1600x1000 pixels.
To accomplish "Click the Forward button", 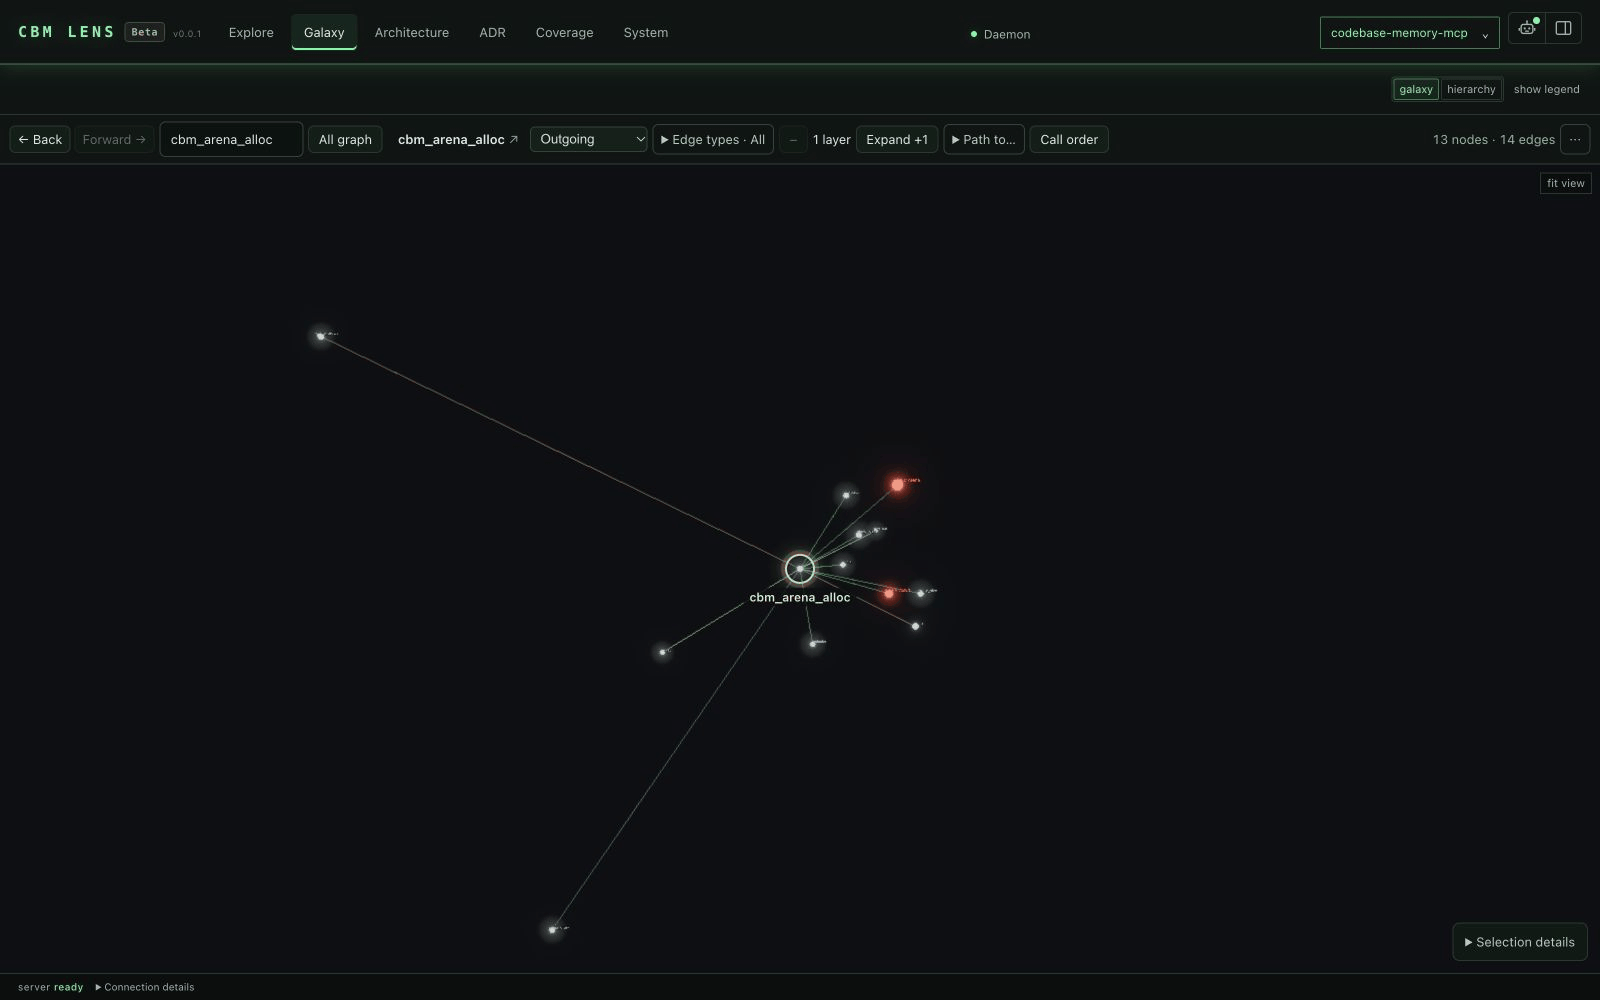I will coord(114,140).
